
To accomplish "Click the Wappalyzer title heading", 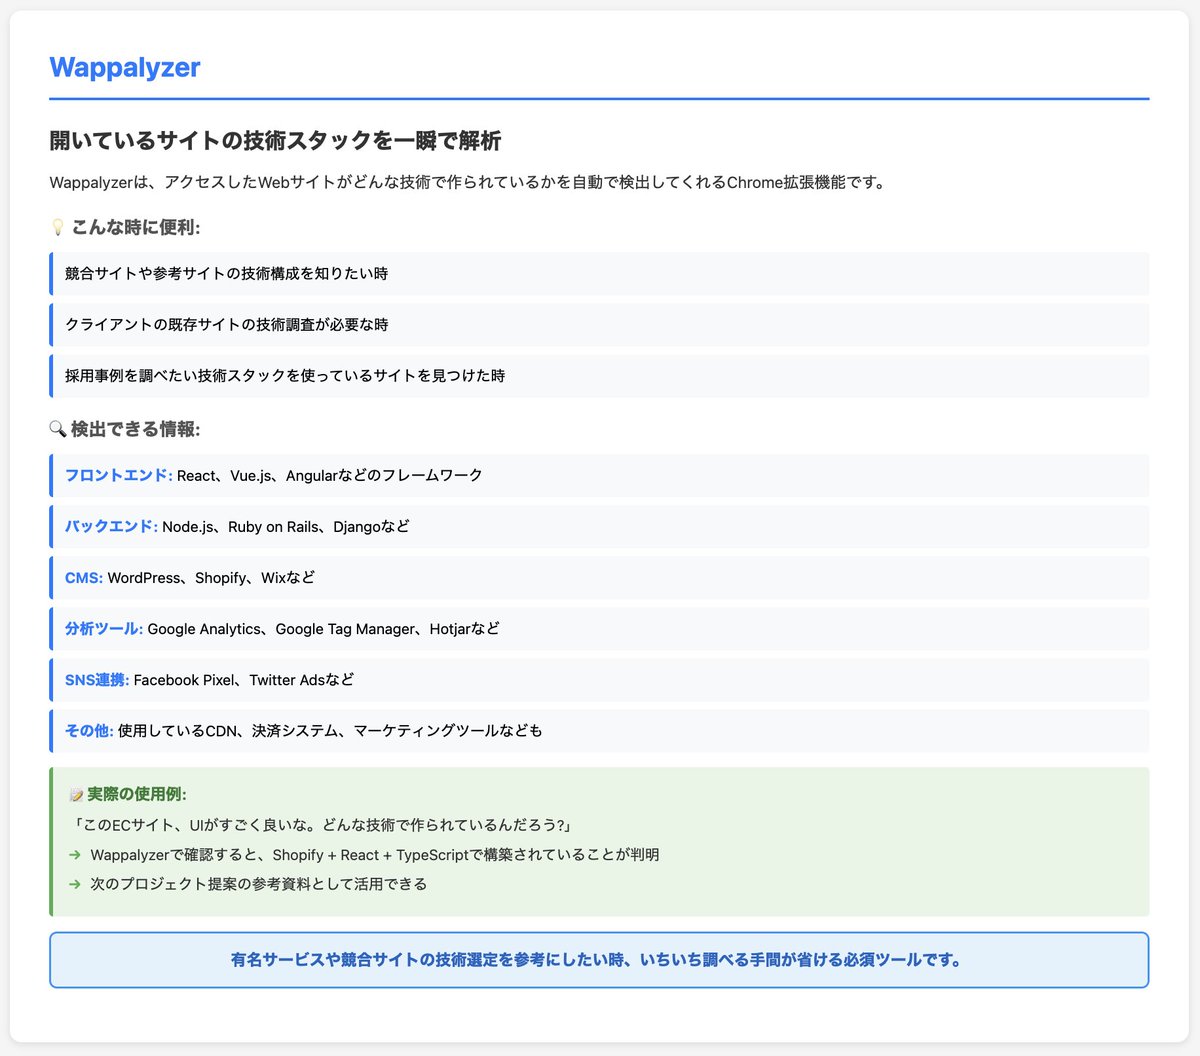I will [125, 67].
